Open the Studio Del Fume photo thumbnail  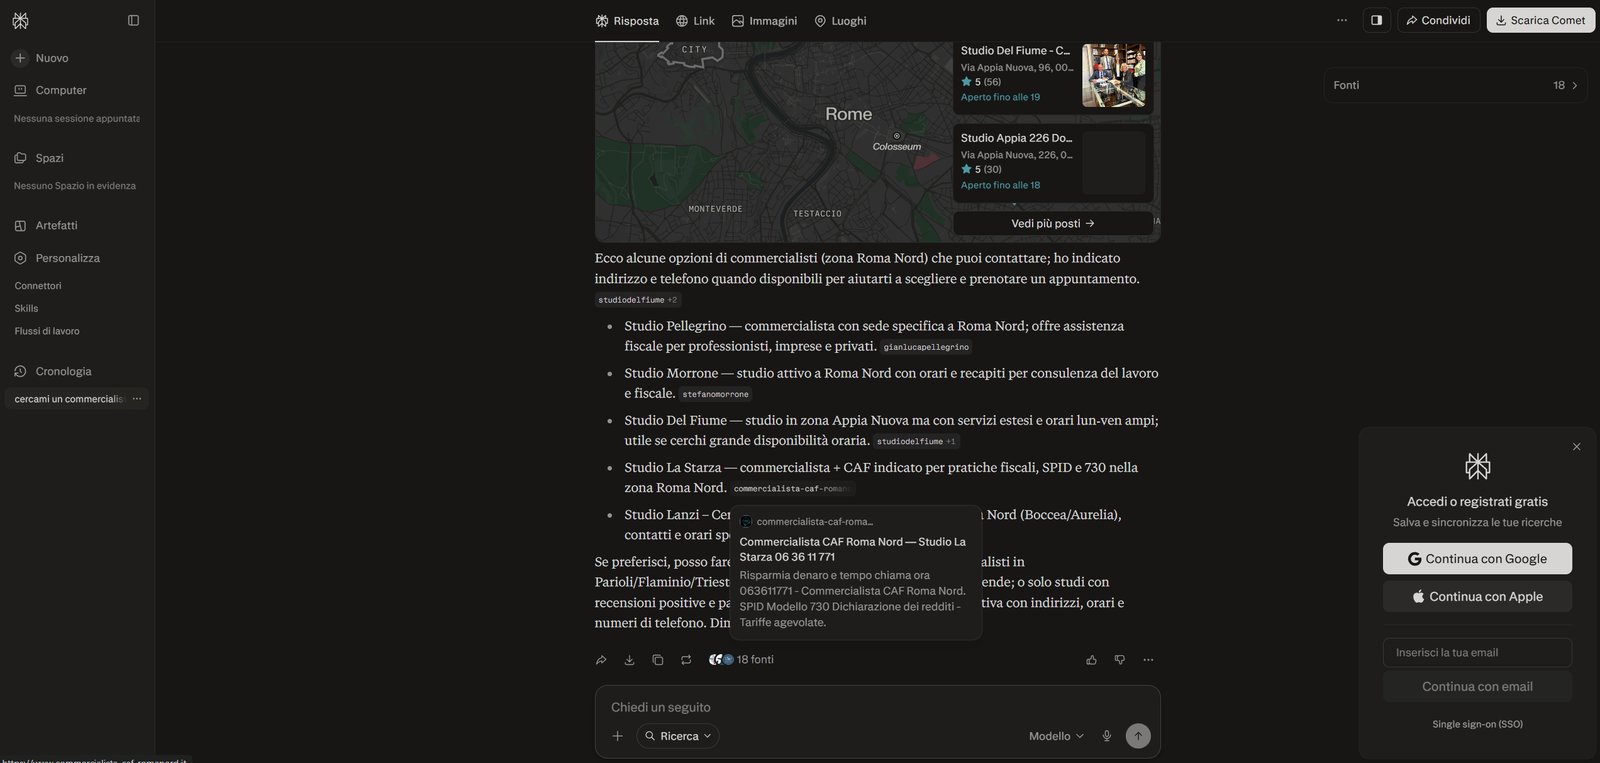(1114, 75)
